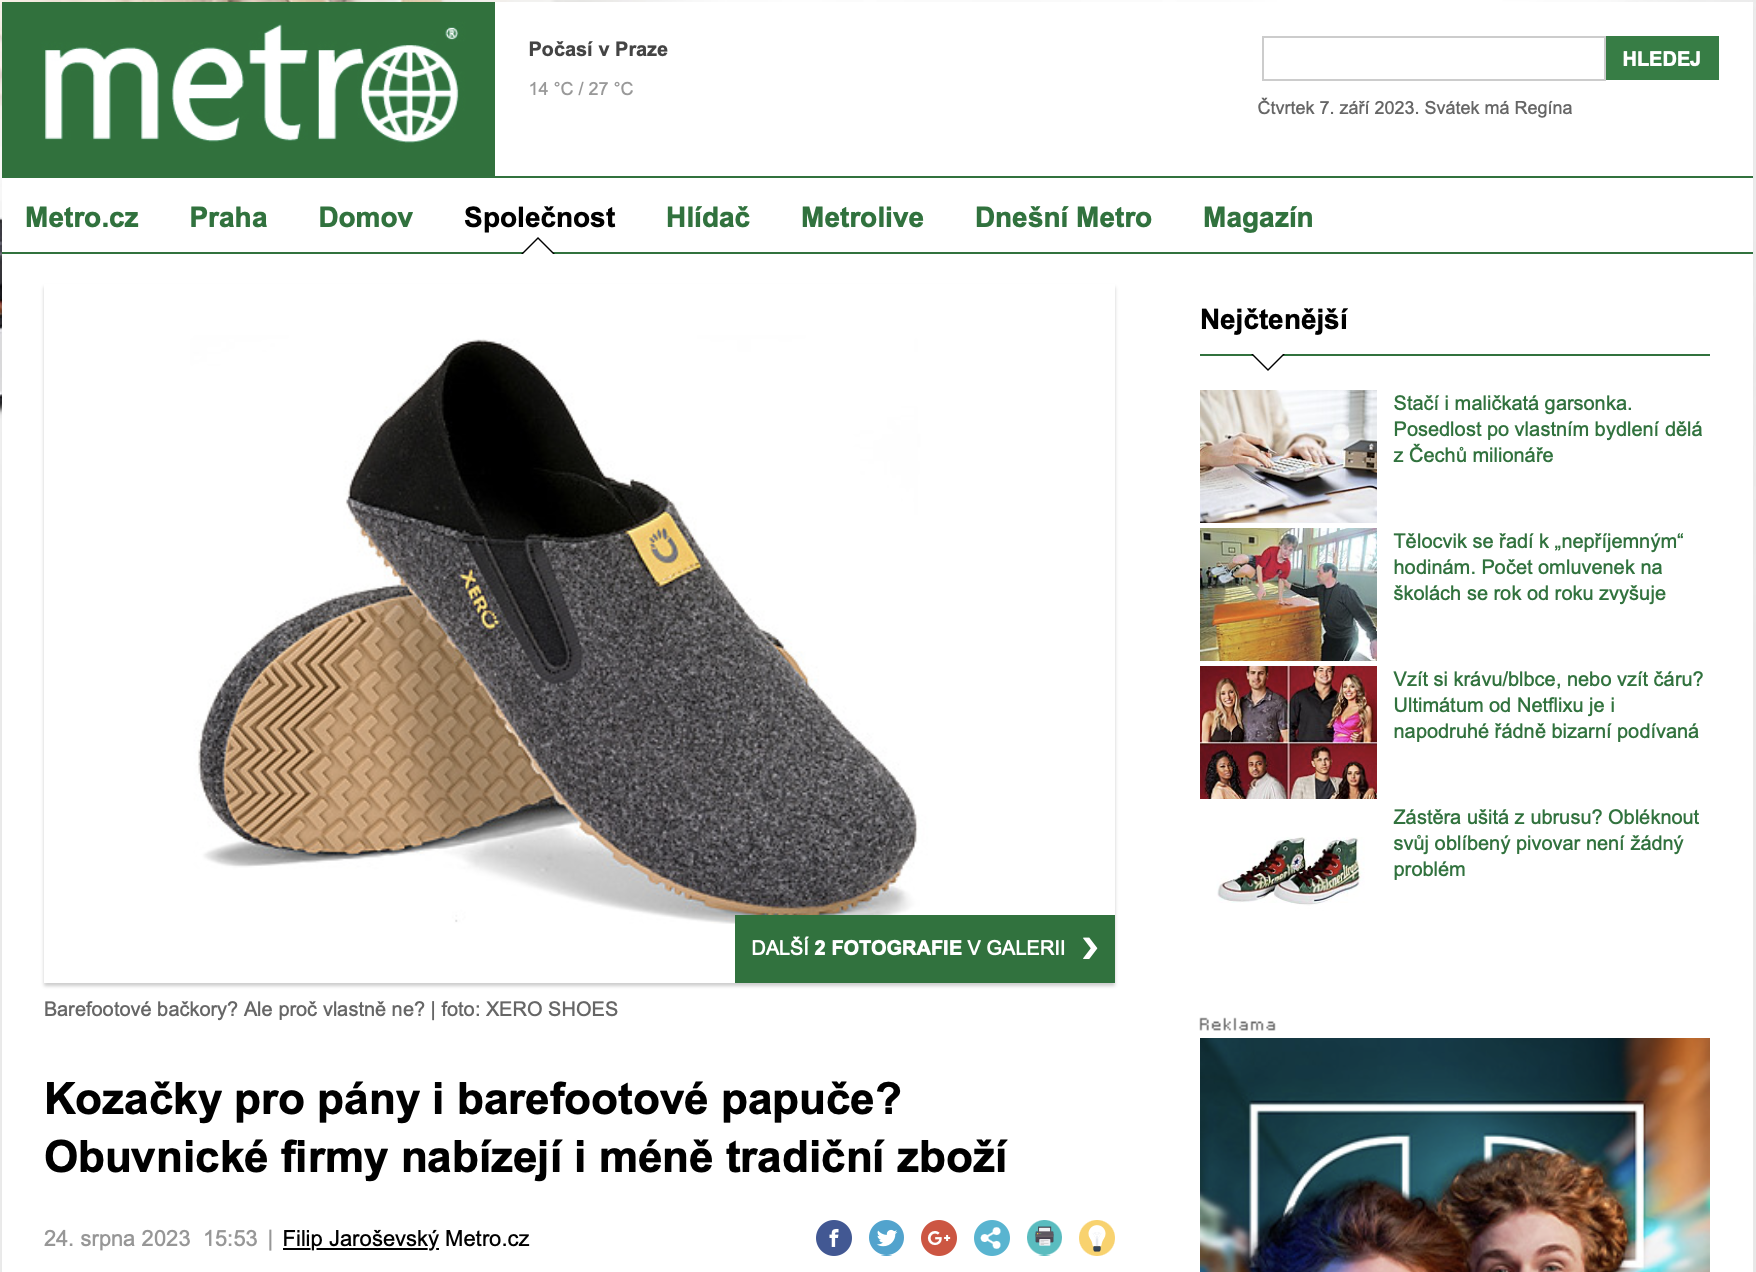Open the Magazín section

1258,217
